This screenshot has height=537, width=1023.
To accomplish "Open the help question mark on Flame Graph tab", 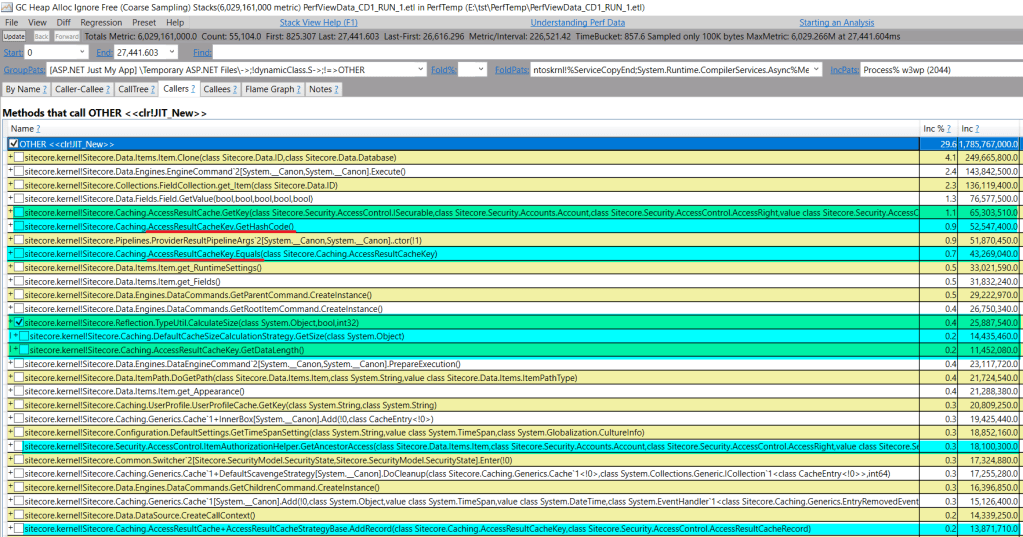I will 297,89.
